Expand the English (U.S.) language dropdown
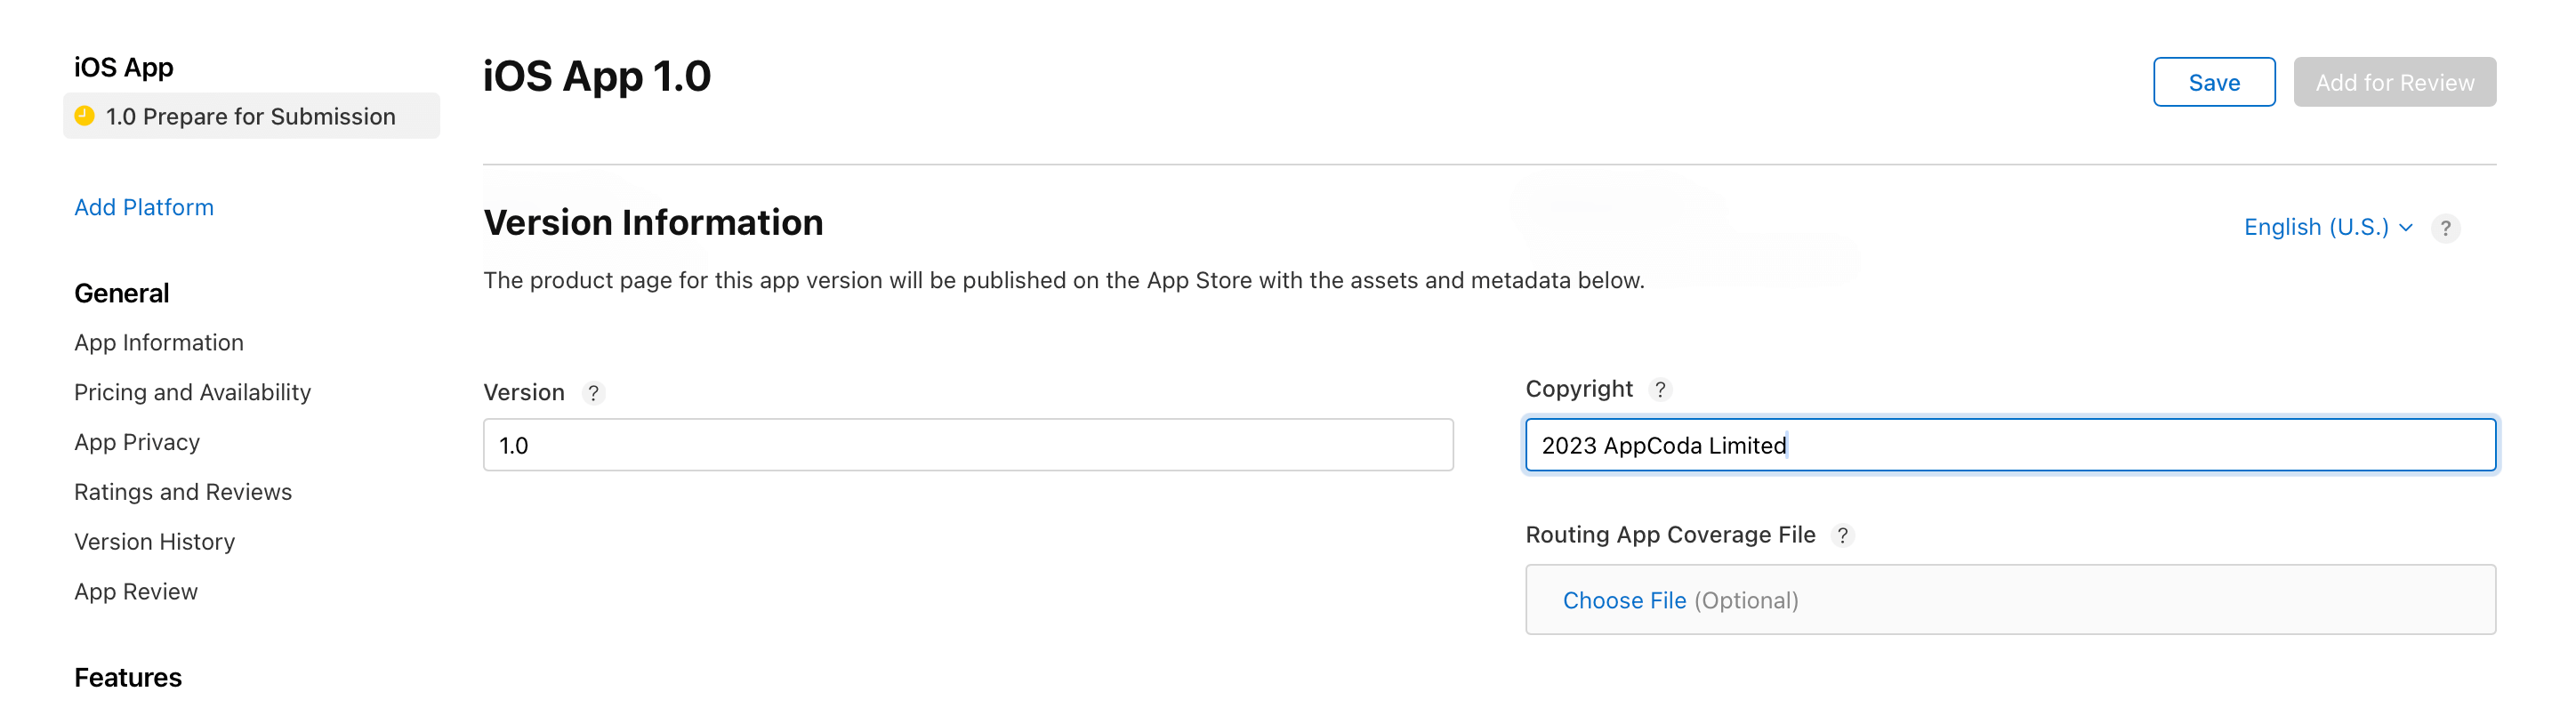 click(2327, 227)
